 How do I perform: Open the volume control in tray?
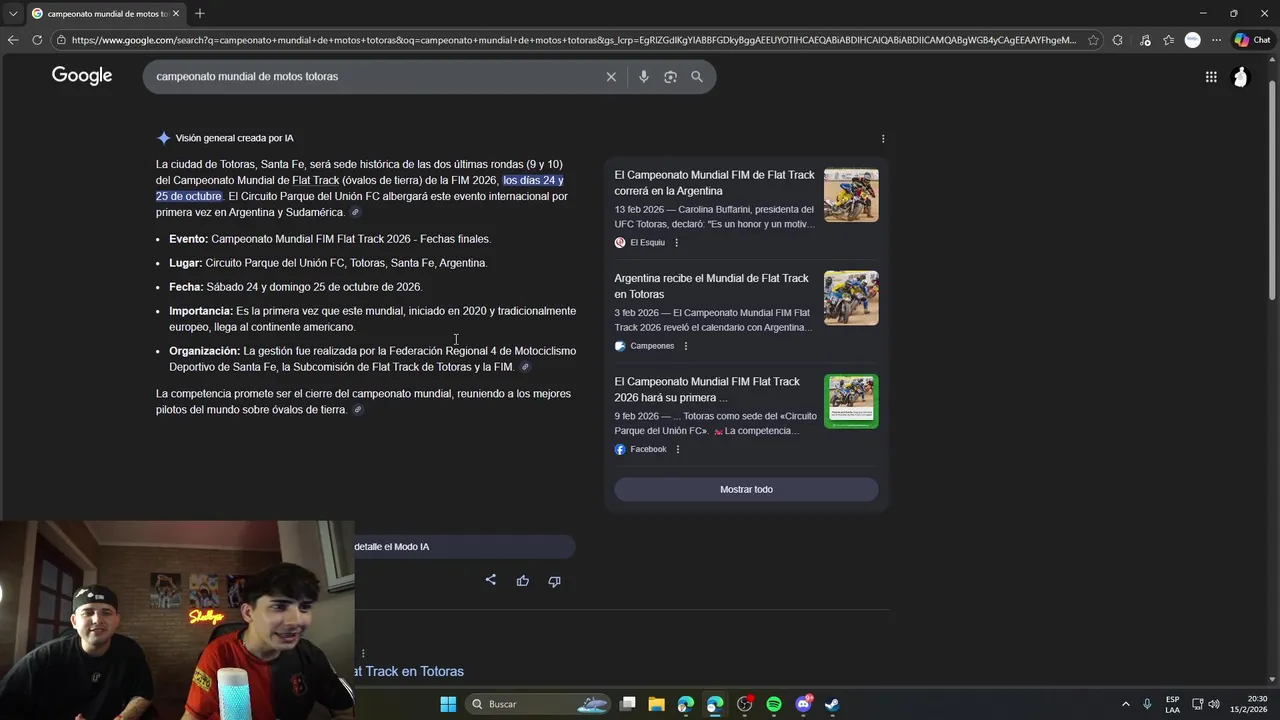click(1214, 704)
